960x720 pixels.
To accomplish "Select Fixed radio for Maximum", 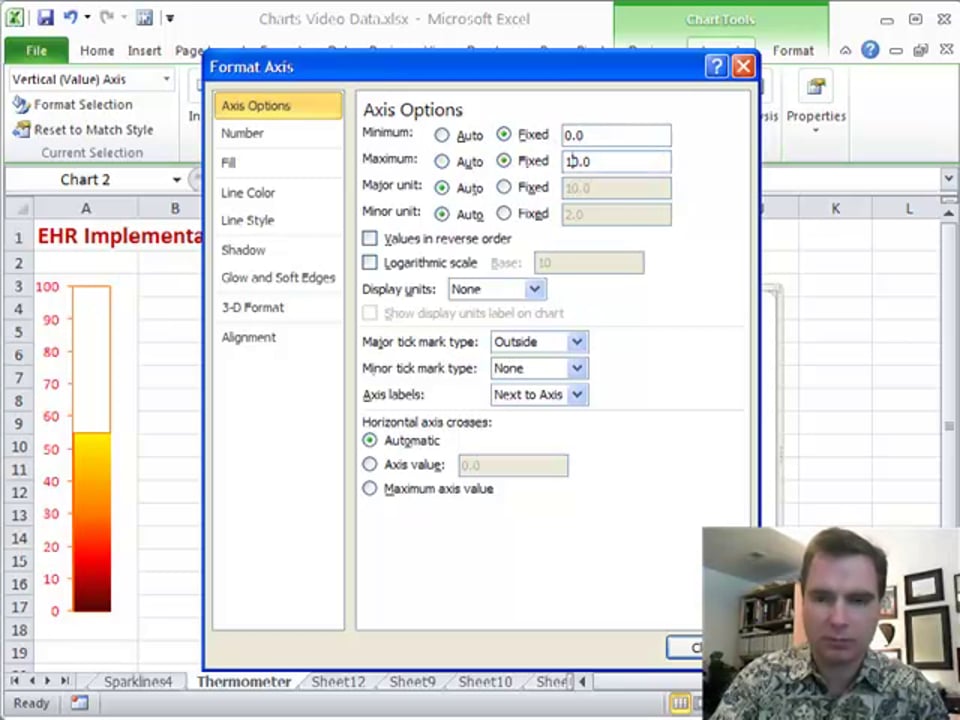I will click(x=503, y=160).
